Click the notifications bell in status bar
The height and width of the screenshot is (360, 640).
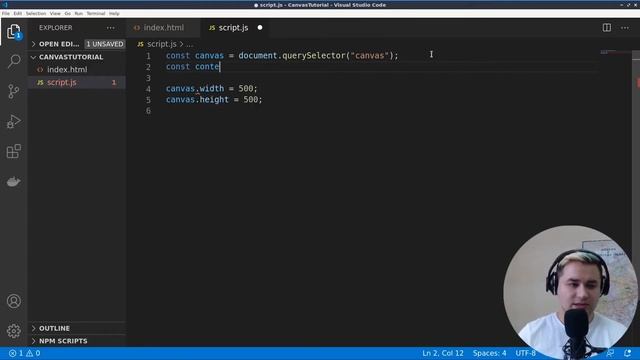[627, 353]
